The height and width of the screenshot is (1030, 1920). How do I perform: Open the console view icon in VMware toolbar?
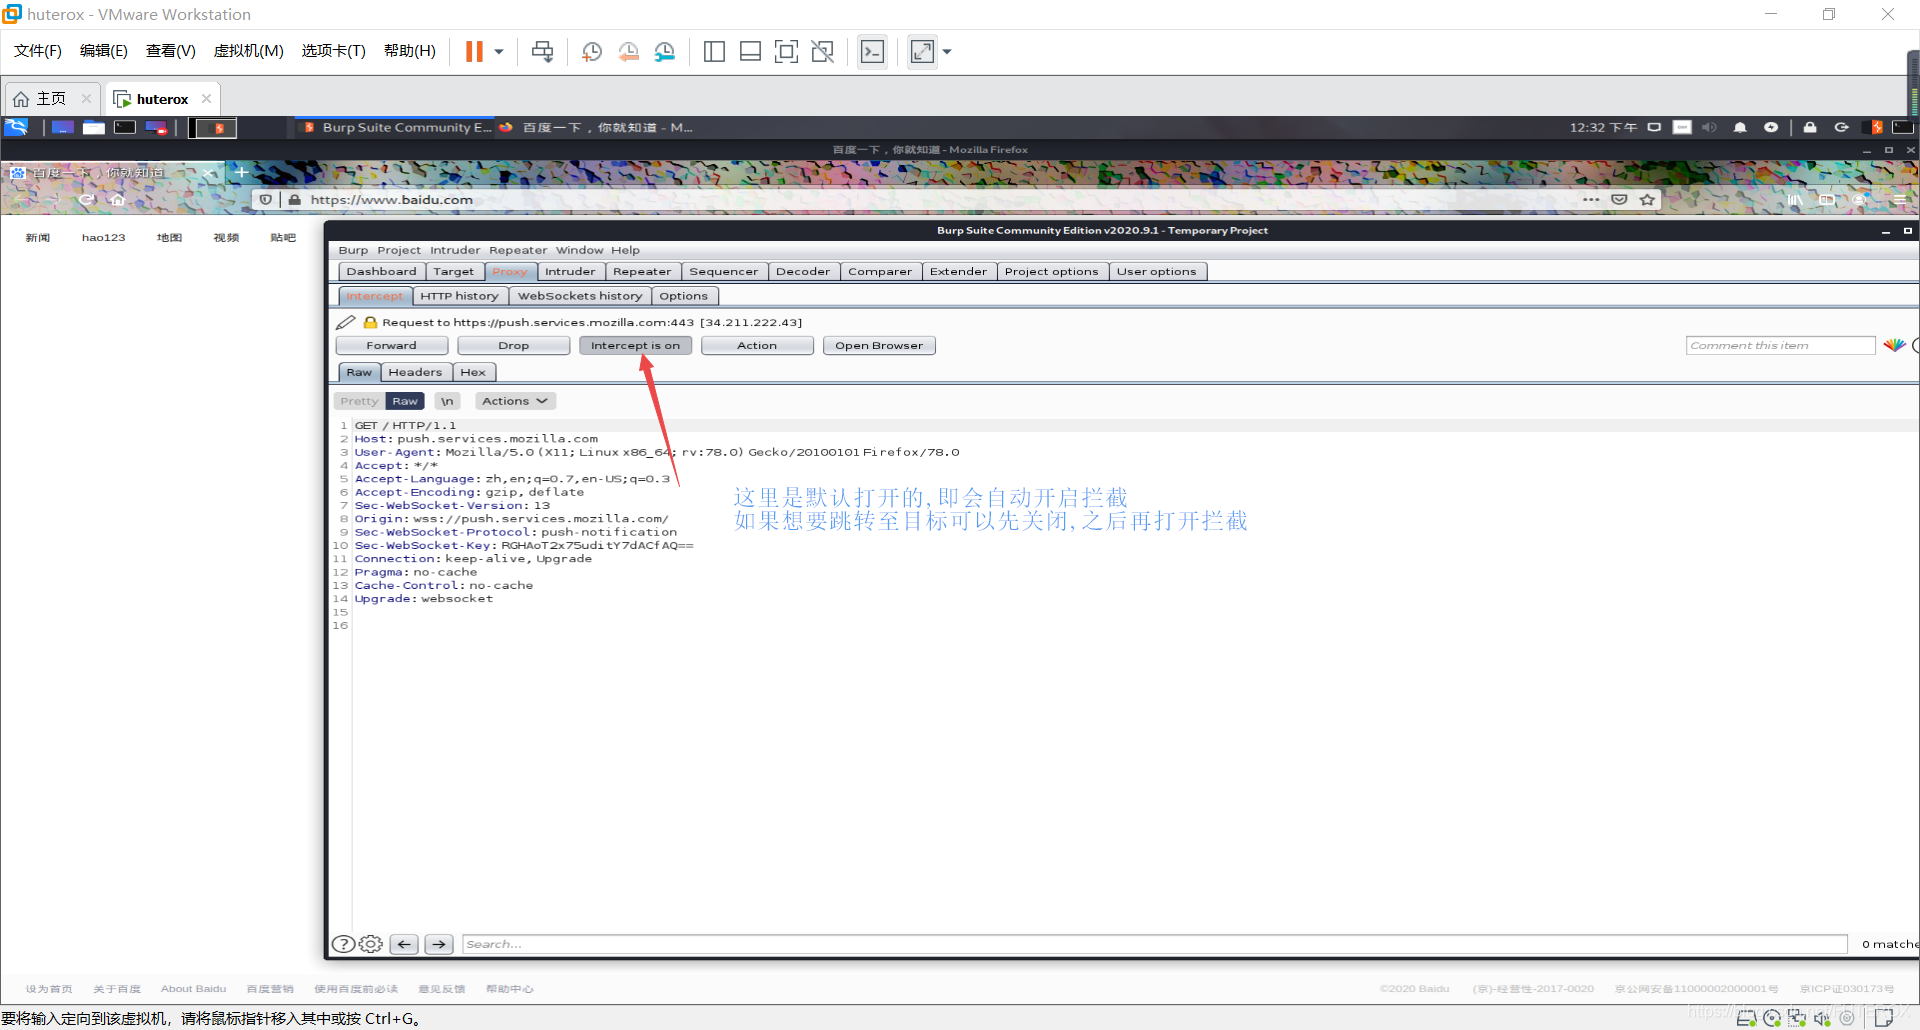tap(872, 51)
